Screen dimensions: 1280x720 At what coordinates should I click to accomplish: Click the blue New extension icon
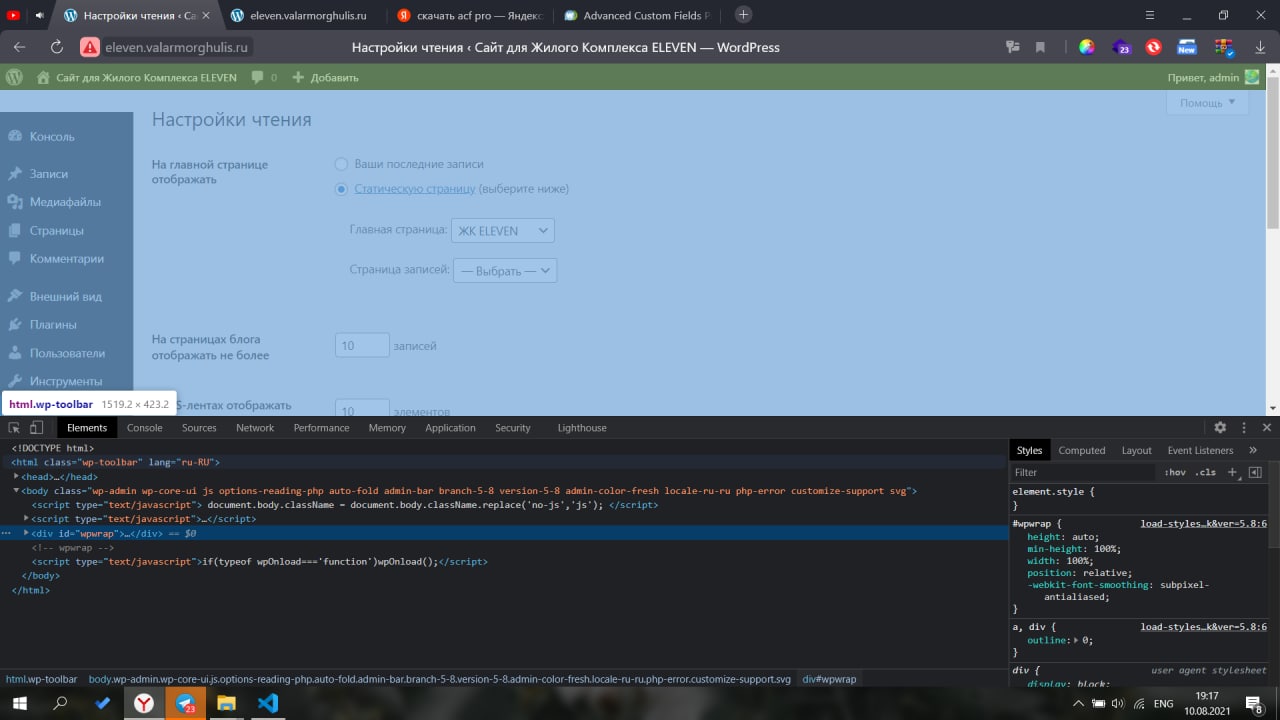coord(1187,47)
